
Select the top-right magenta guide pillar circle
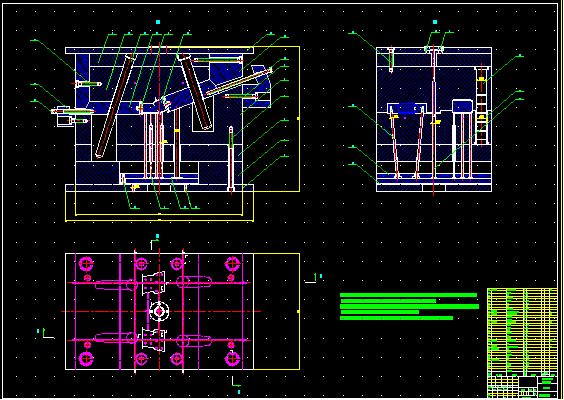232,264
